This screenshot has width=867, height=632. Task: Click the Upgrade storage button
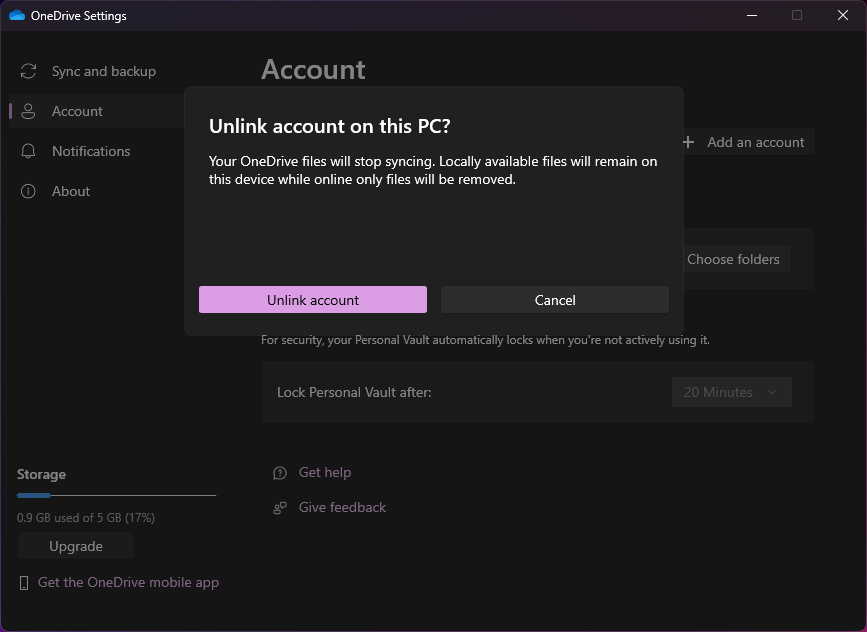tap(76, 546)
